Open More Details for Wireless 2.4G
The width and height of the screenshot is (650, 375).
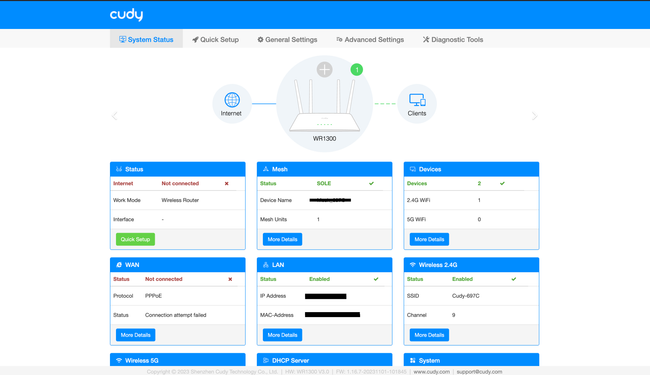coord(429,335)
